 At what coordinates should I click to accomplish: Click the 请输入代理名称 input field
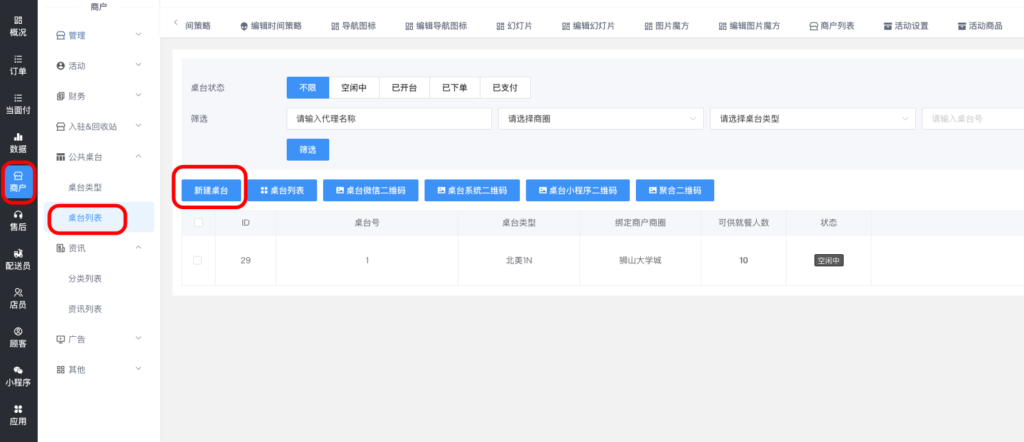388,119
